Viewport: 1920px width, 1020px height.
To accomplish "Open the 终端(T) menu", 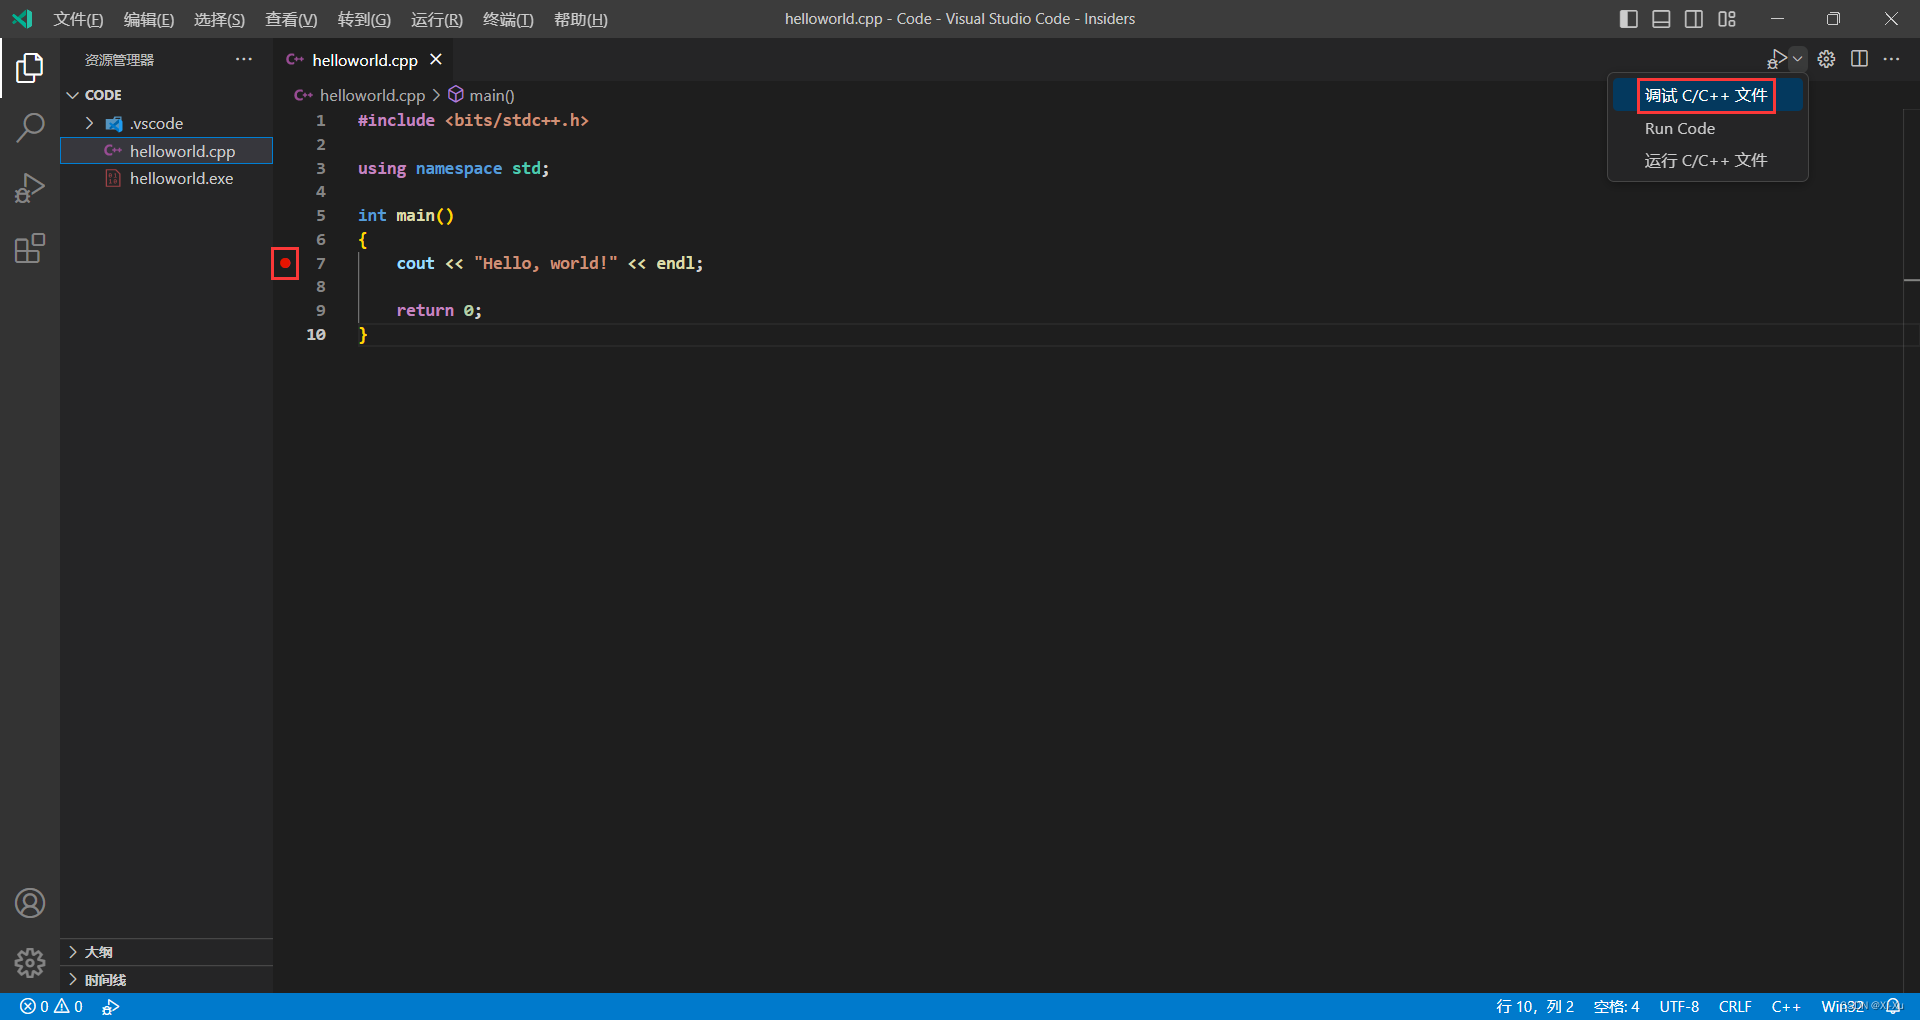I will click(x=508, y=20).
